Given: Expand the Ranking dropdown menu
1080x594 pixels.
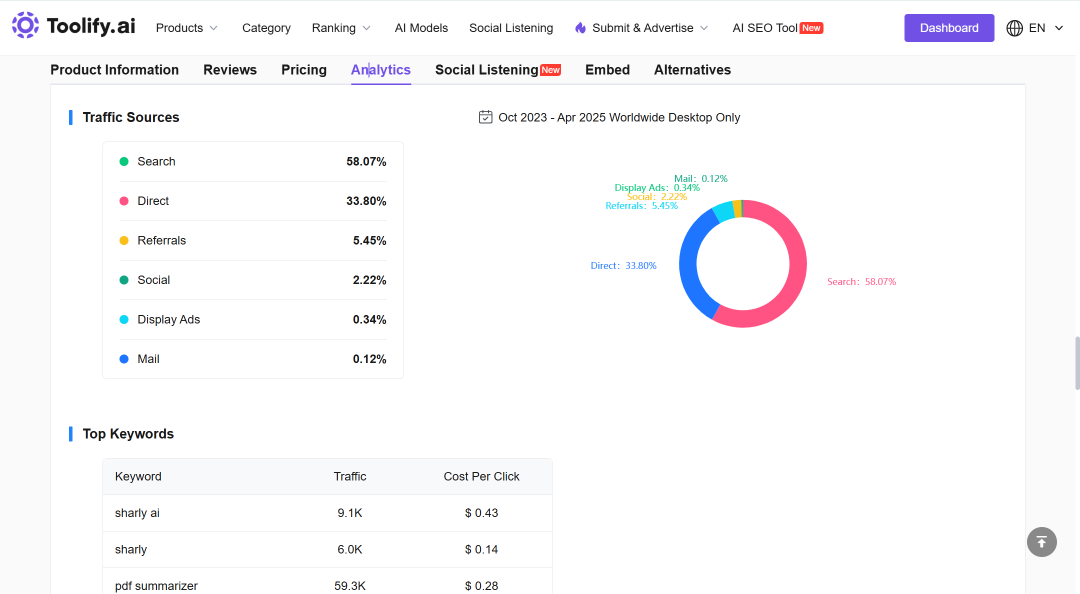Looking at the screenshot, I should click(x=341, y=28).
